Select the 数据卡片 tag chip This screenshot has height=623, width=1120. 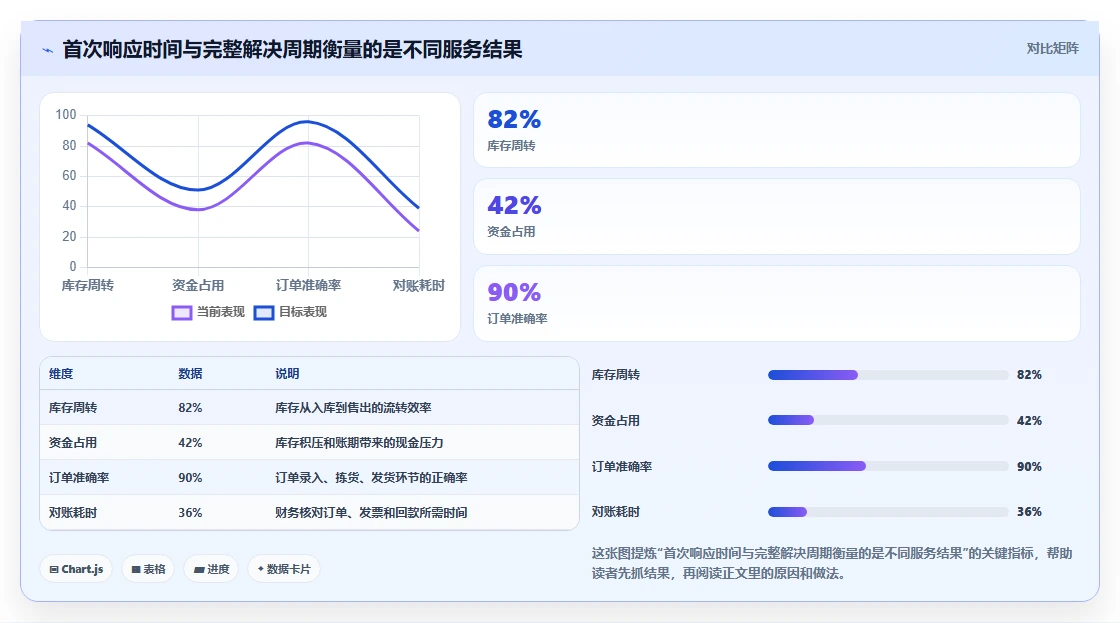tap(284, 569)
